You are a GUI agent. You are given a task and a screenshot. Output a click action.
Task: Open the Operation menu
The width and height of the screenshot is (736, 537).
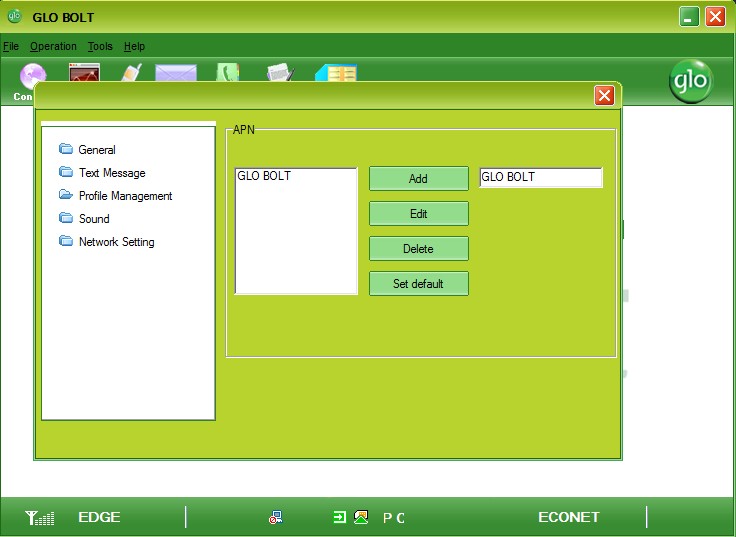tap(53, 46)
